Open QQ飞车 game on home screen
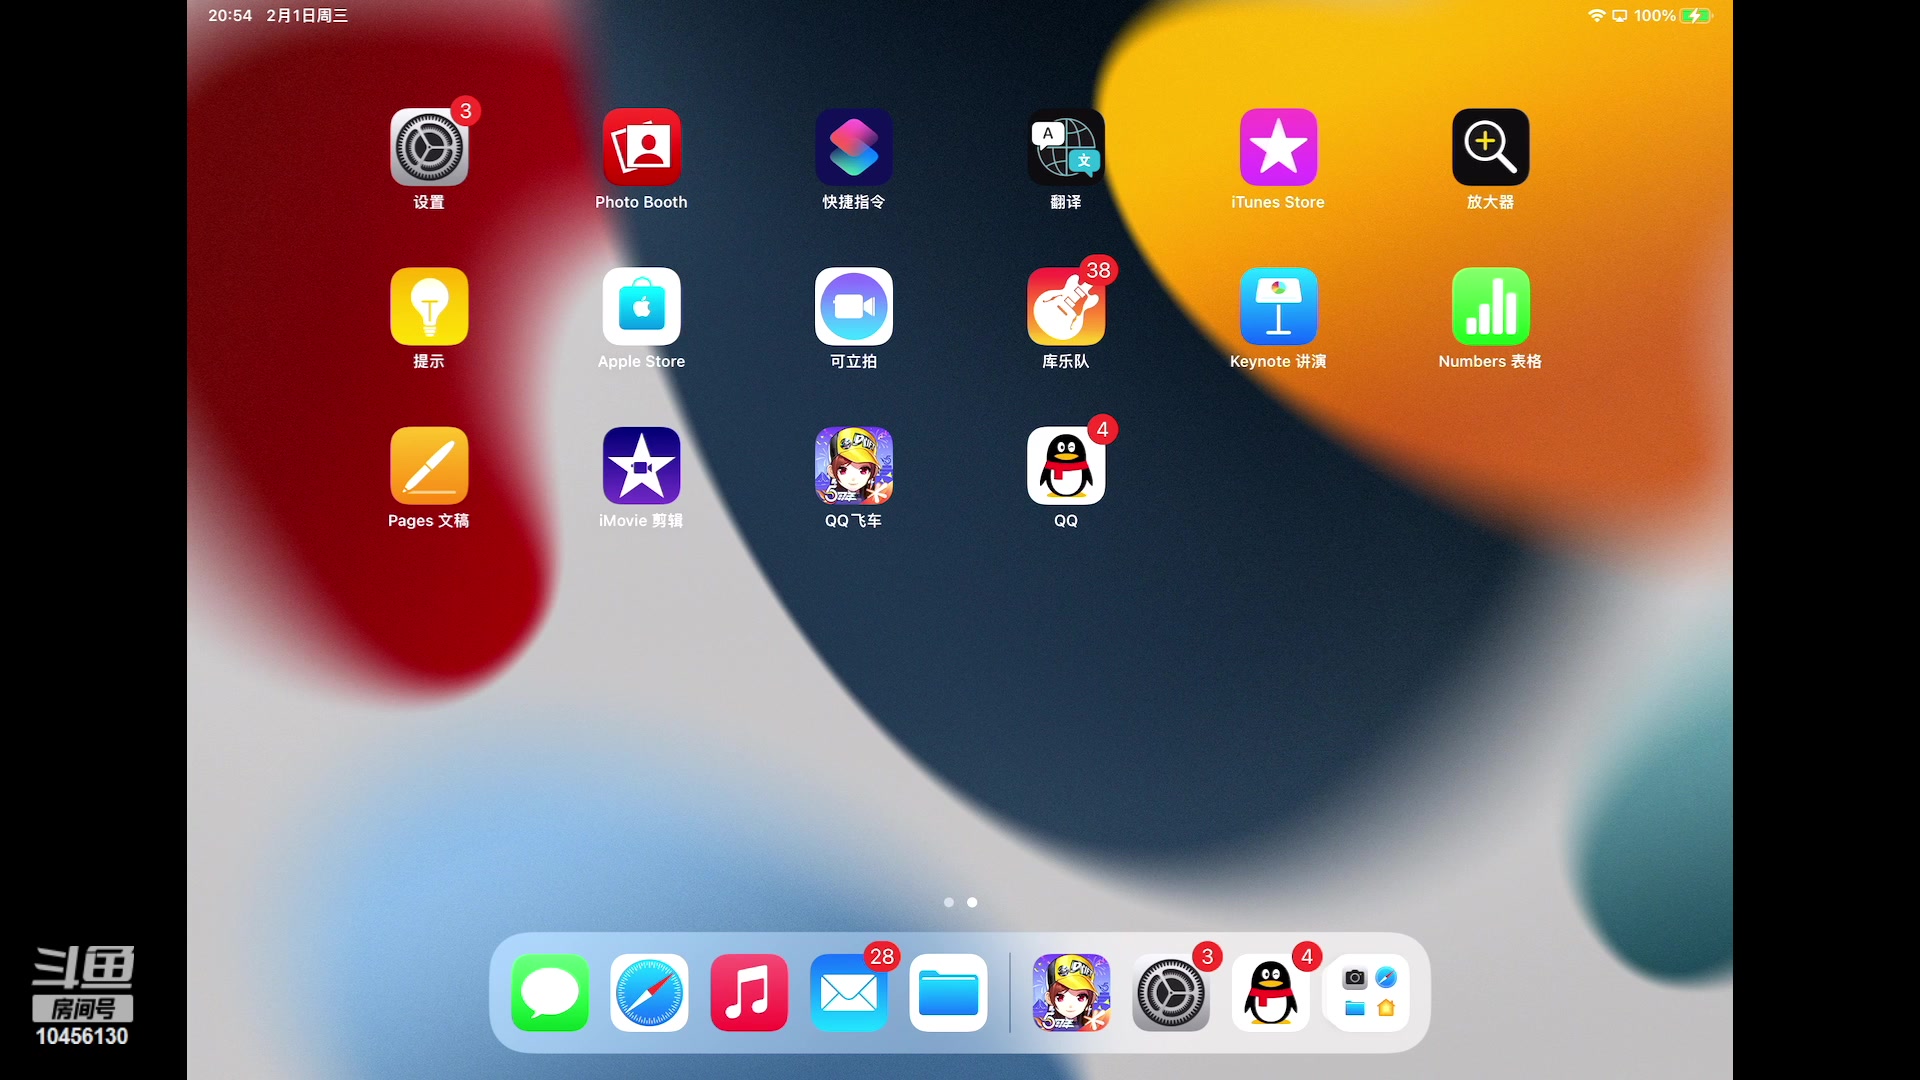This screenshot has width=1920, height=1080. [853, 466]
